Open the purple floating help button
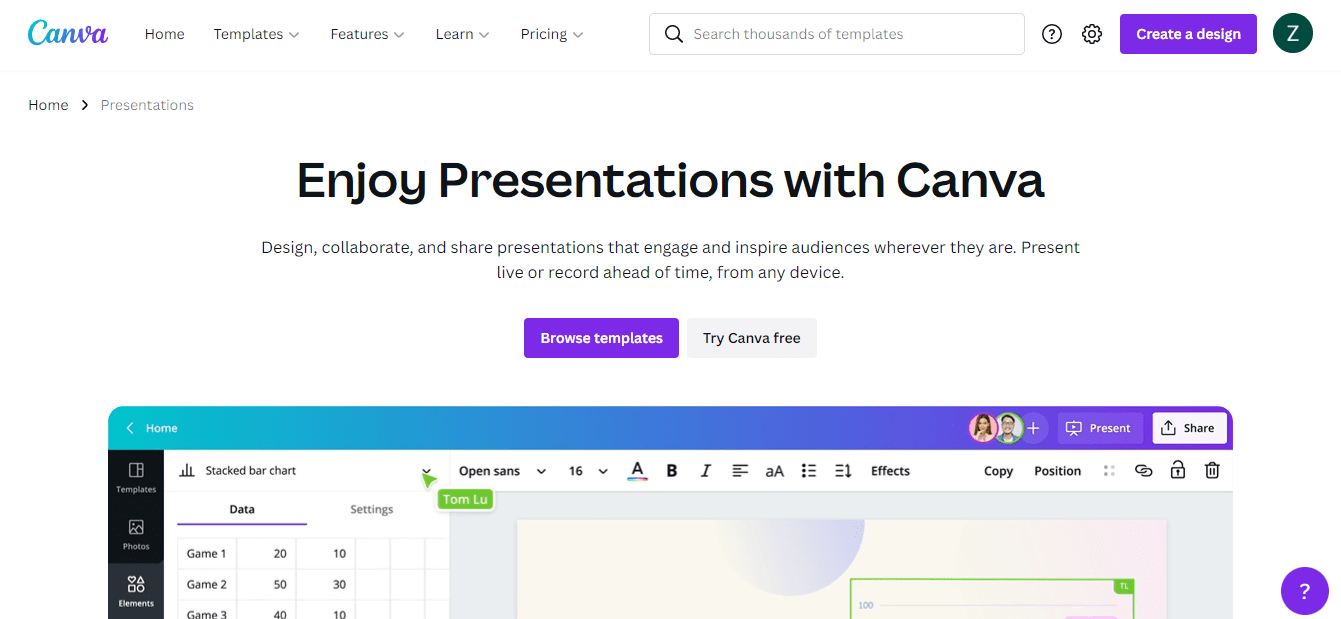 click(x=1304, y=591)
